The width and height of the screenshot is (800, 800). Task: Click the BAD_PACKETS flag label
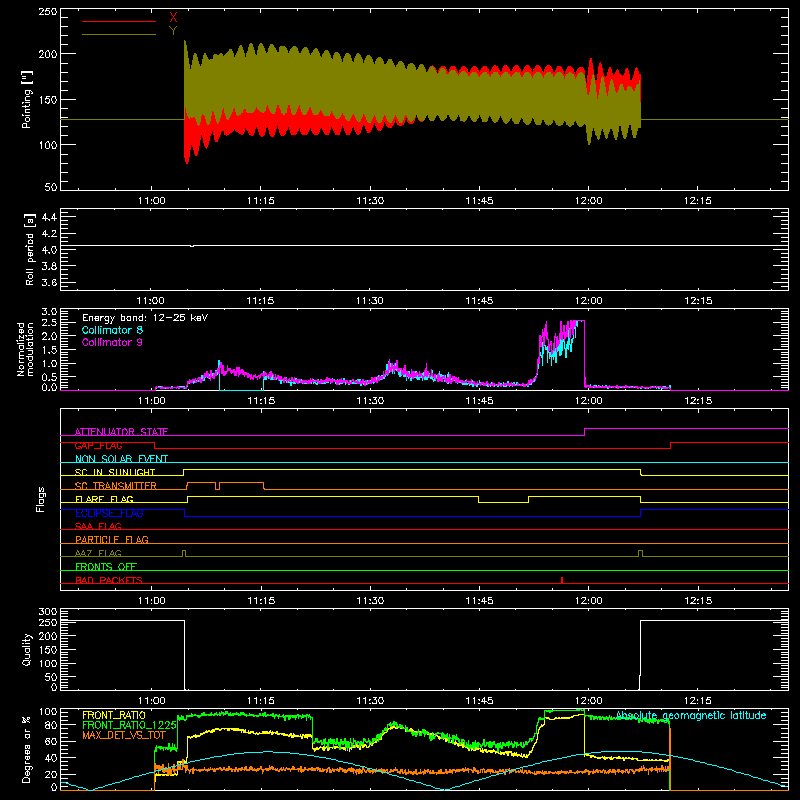click(109, 580)
